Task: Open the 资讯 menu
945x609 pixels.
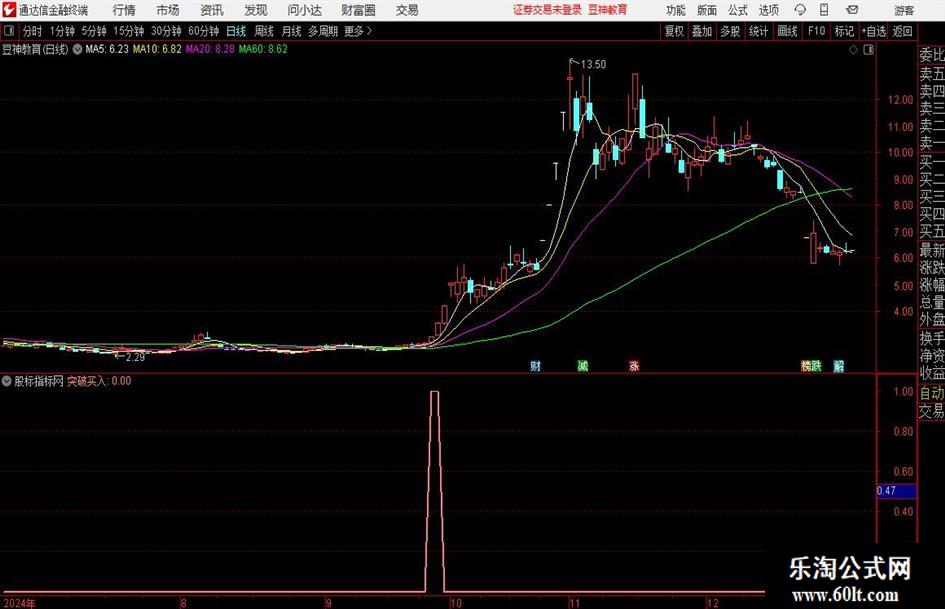Action: click(212, 10)
